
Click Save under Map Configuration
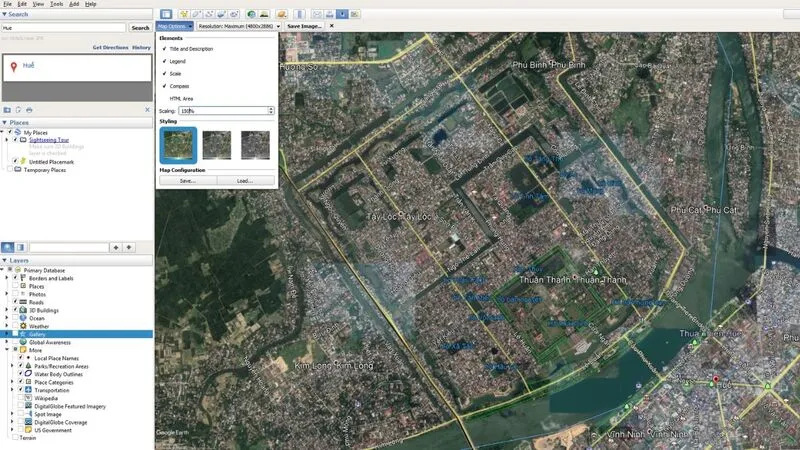[x=188, y=181]
